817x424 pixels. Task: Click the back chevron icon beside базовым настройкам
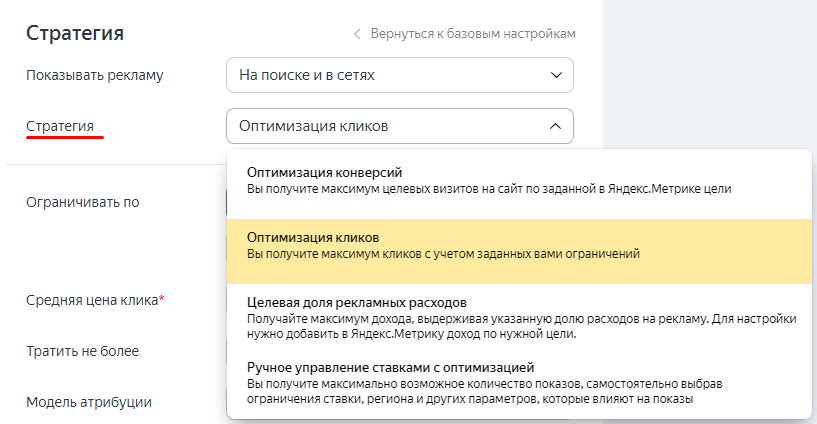357,34
